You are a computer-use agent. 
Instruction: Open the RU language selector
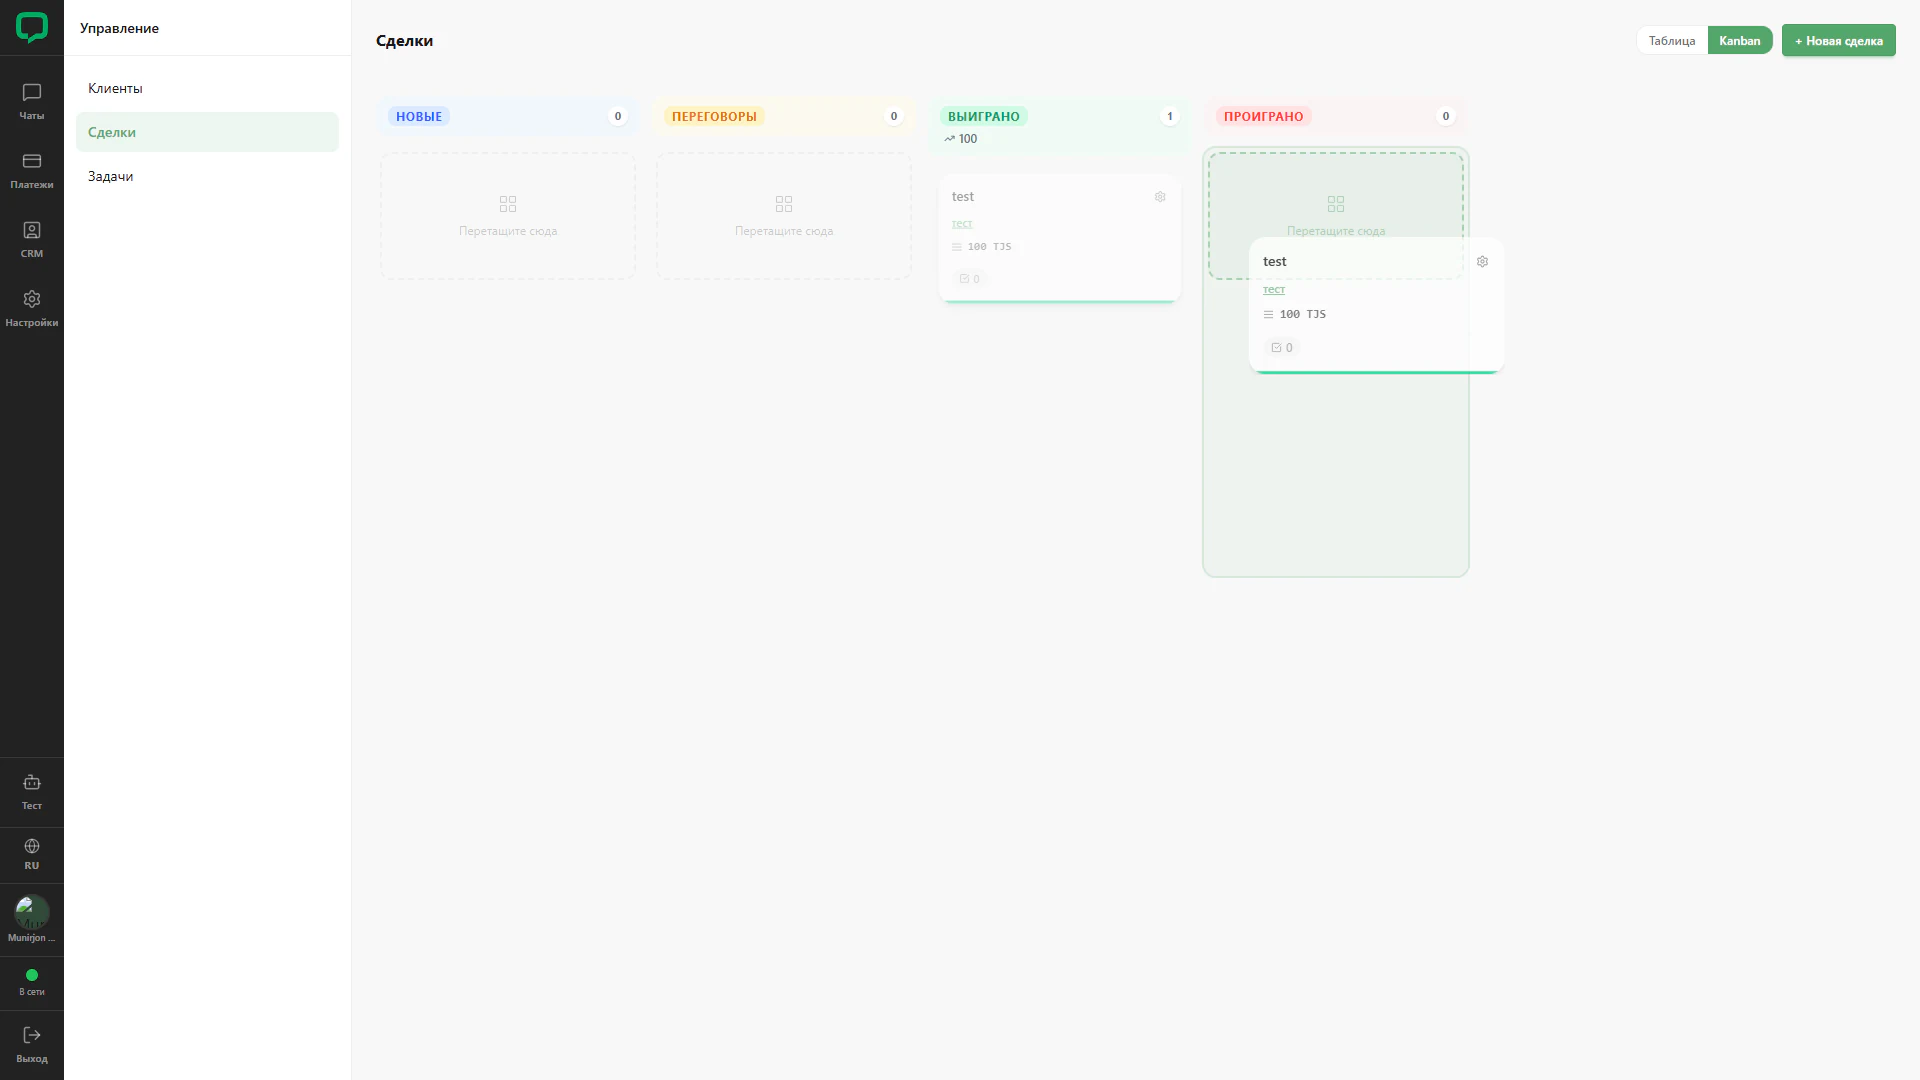[x=32, y=855]
